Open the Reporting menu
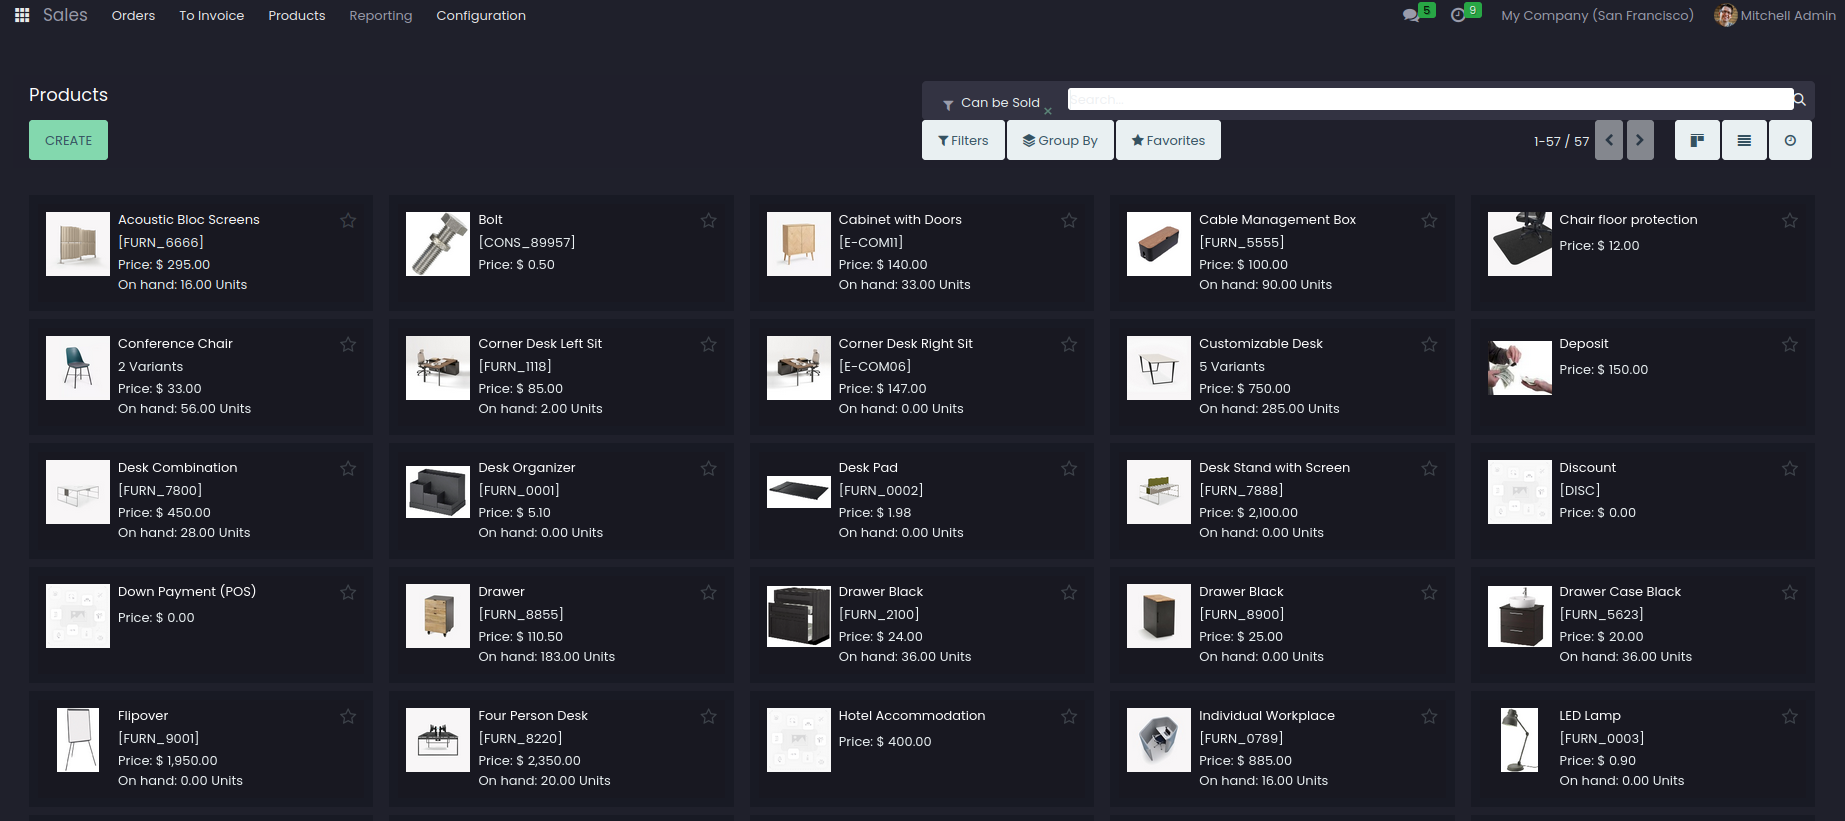 (380, 15)
